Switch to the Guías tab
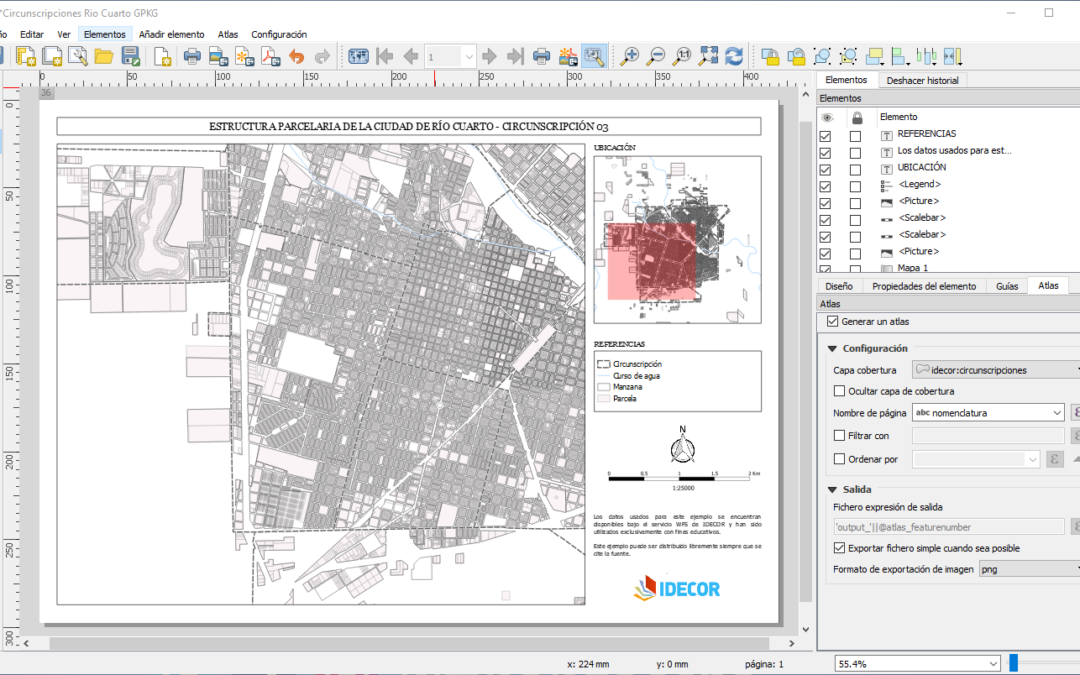 pos(1006,286)
